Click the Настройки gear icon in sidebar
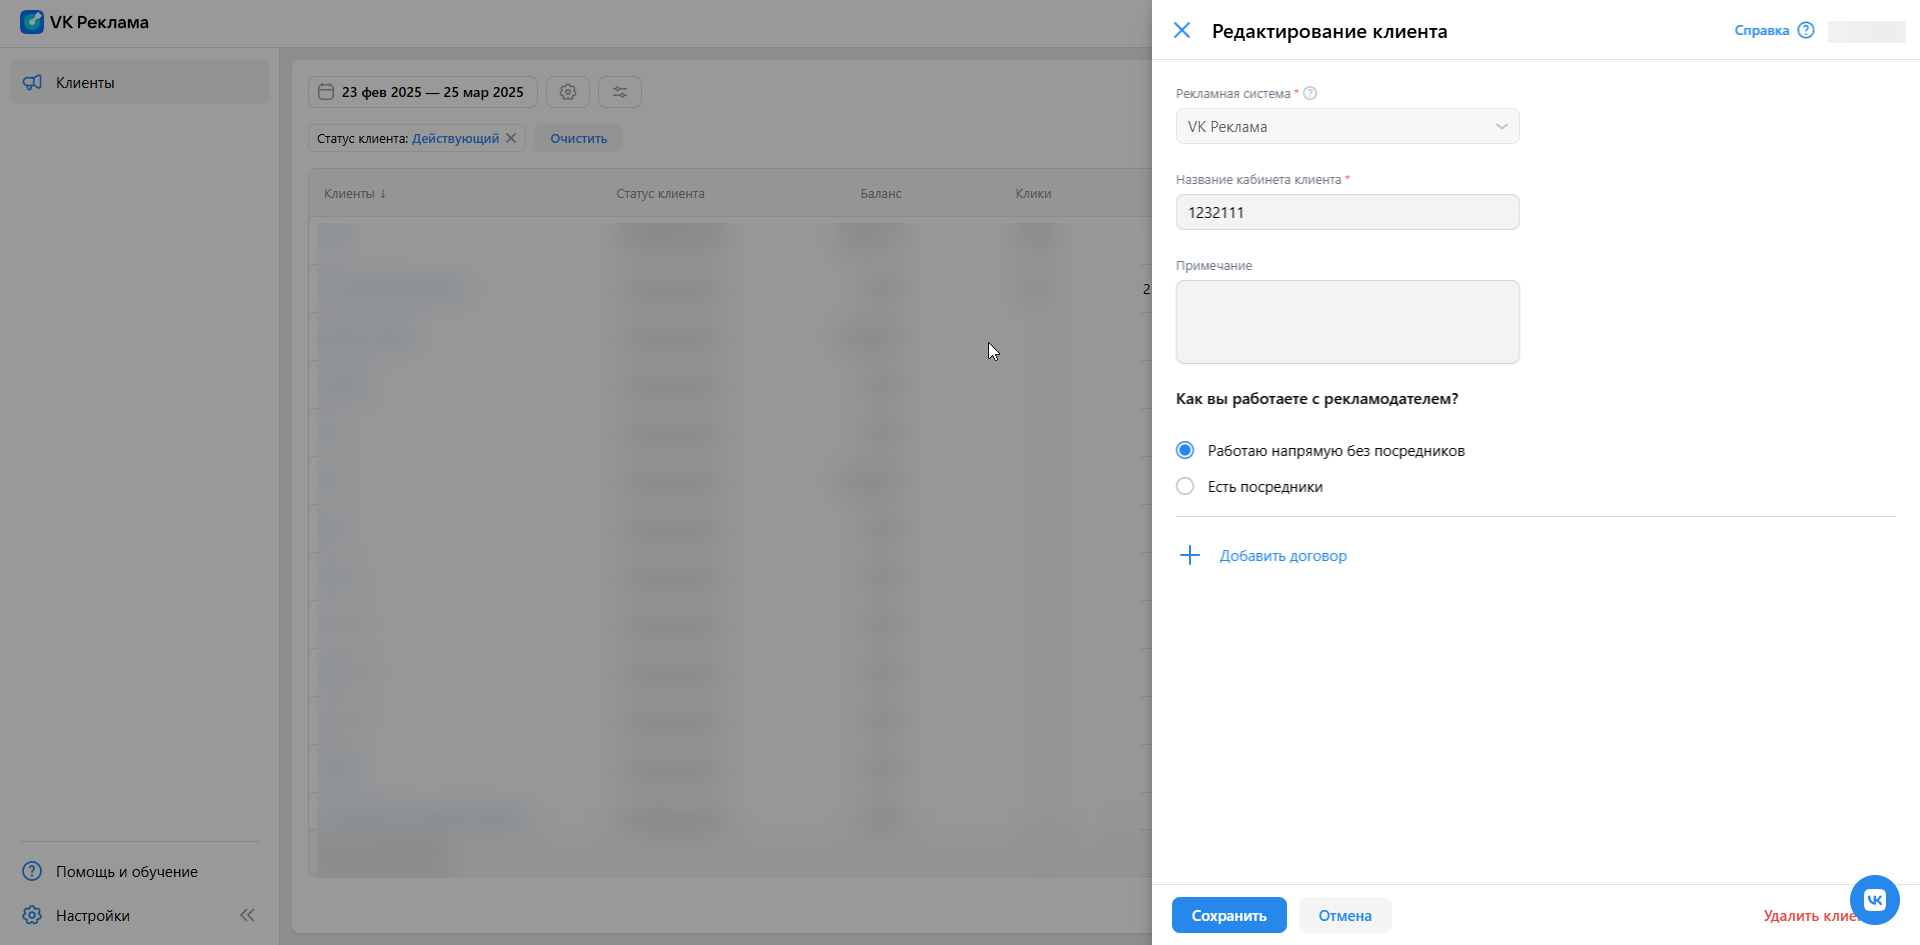Viewport: 1920px width, 945px height. (32, 915)
